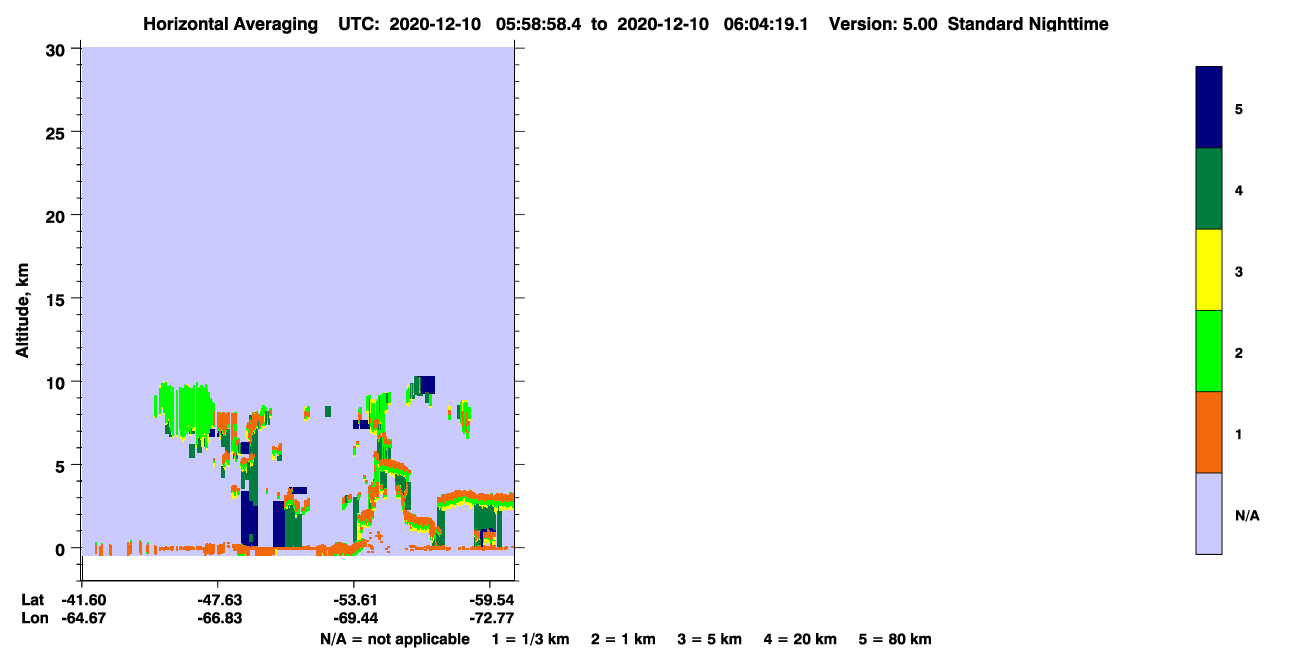Click the large bright green cloud patch near 8 km
Viewport: 1300px width, 667px height.
[x=188, y=410]
